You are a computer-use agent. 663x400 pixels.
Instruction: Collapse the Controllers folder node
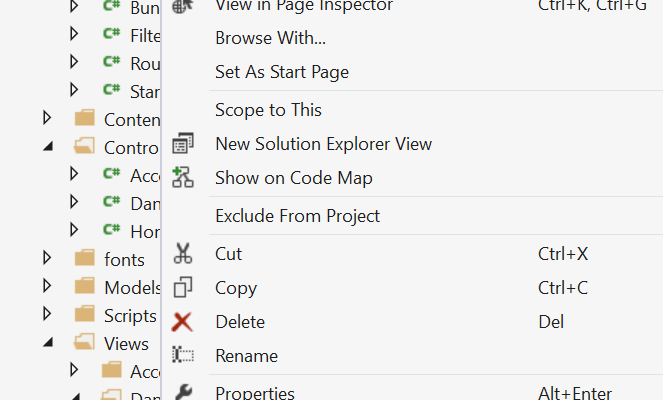click(47, 147)
